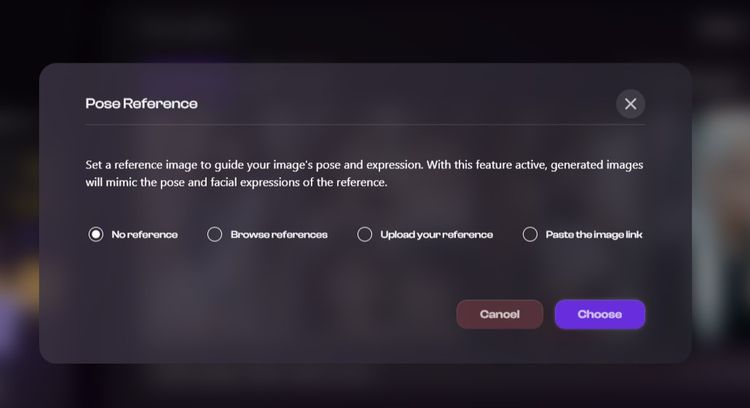Click the "will mimic the pose" description line
Viewport: 750px width, 408px height.
pyautogui.click(x=236, y=183)
